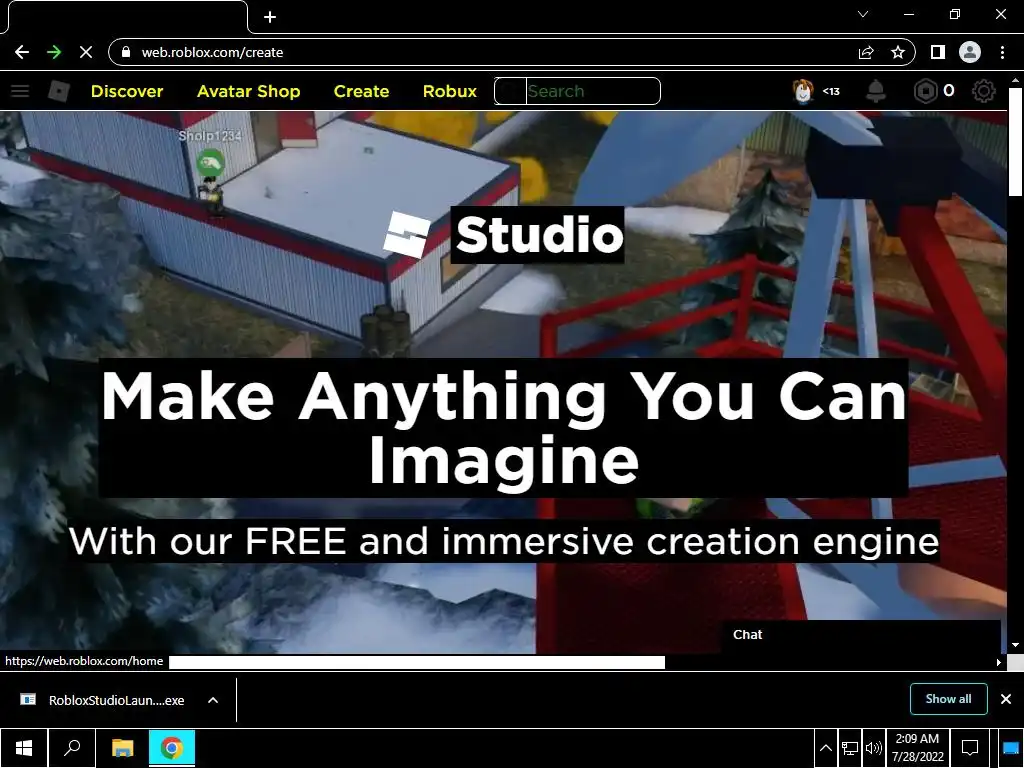Open the Windows action center
The height and width of the screenshot is (768, 1024).
[x=970, y=748]
